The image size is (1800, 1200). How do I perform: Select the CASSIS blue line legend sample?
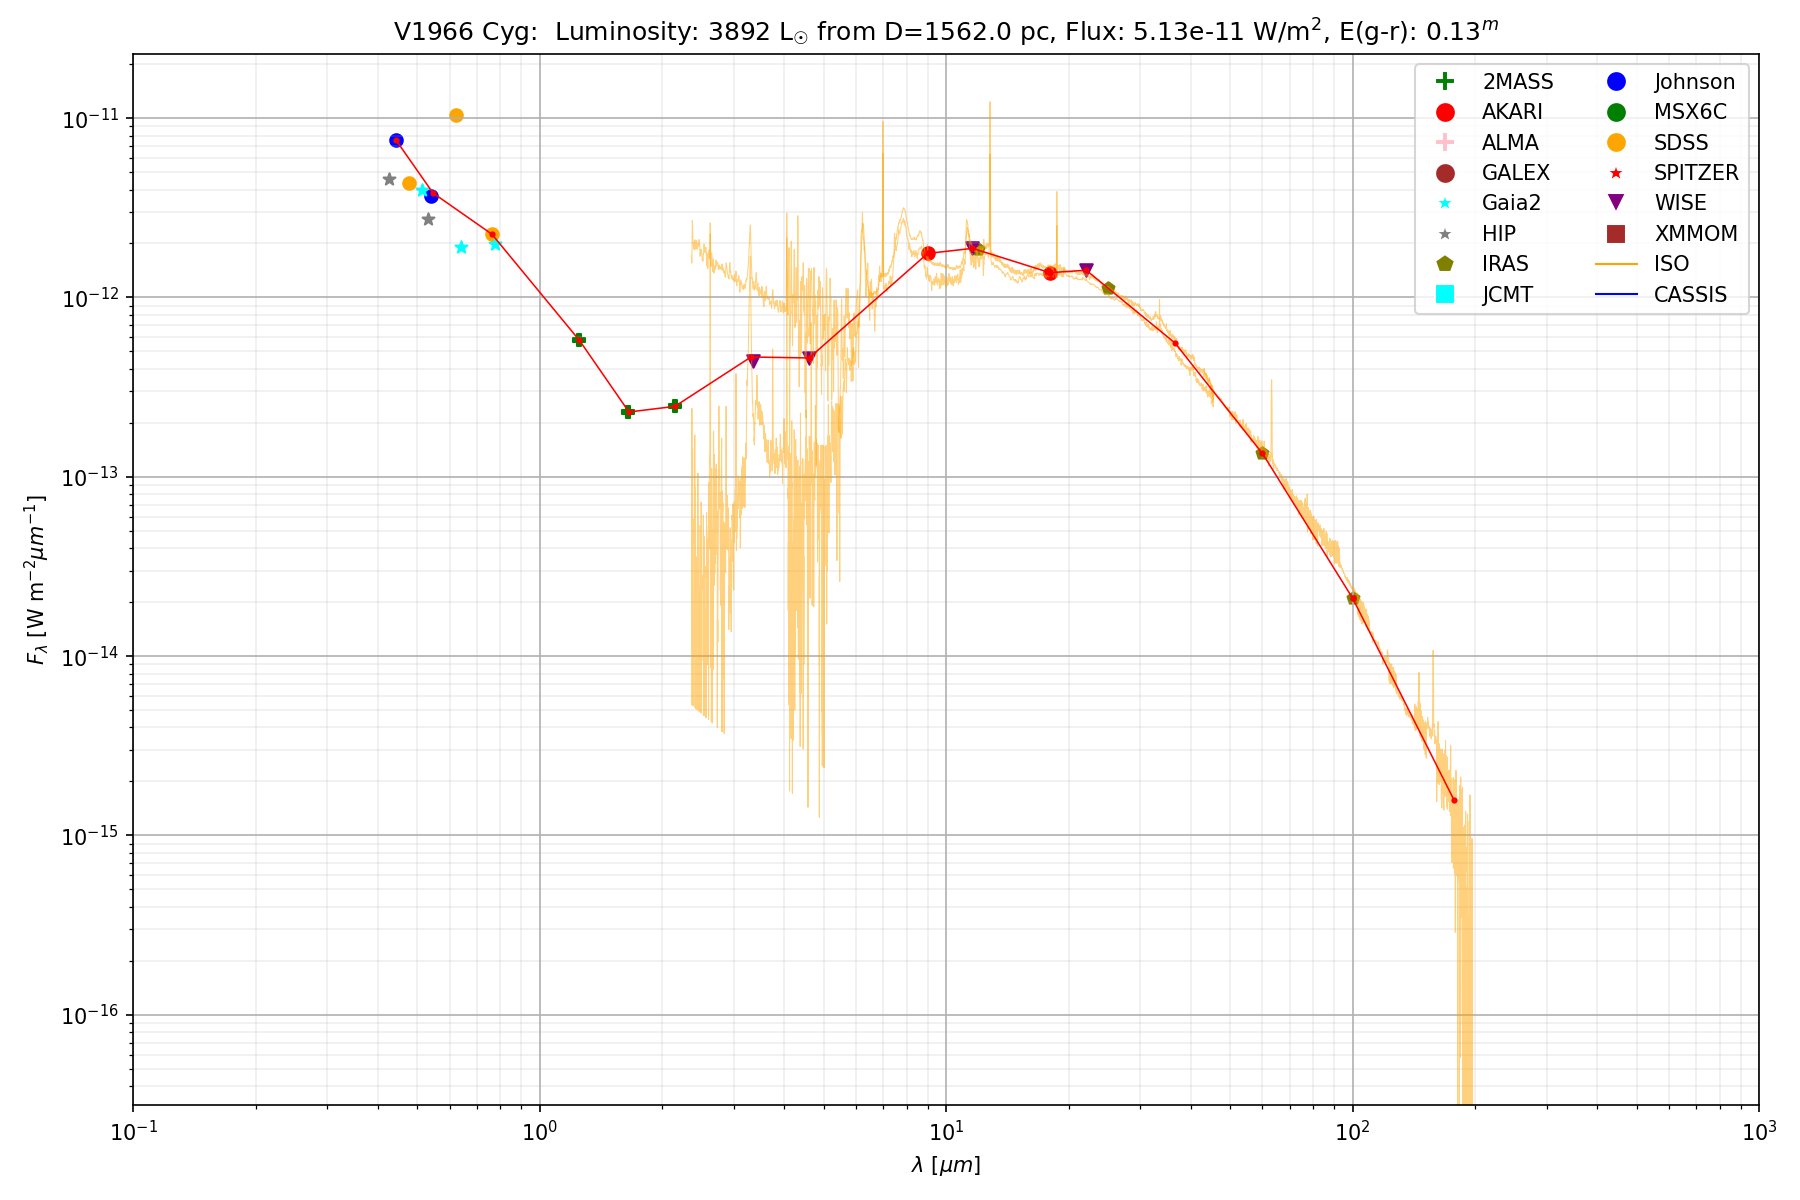pos(1616,295)
